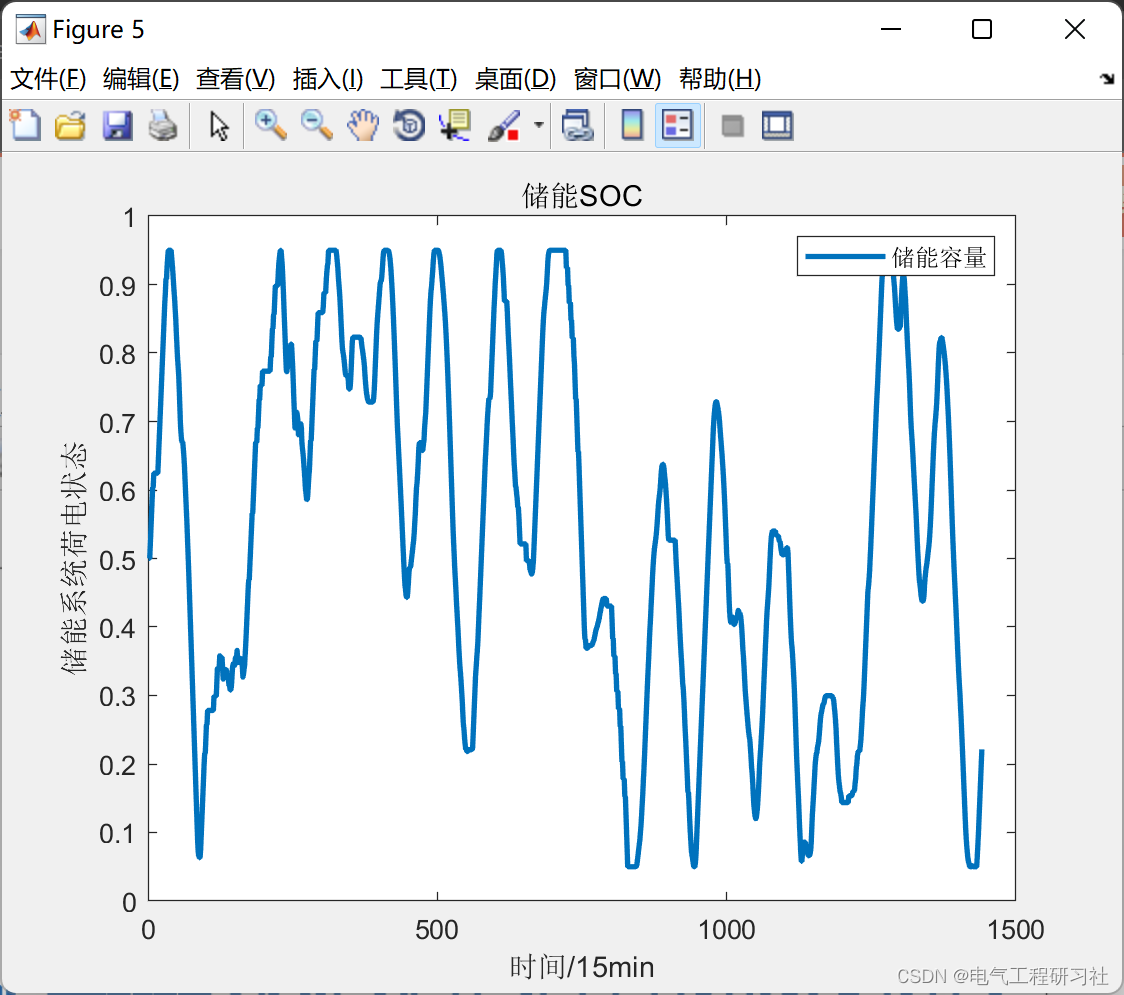Click the New Figure icon
Image resolution: width=1124 pixels, height=995 pixels.
[x=25, y=125]
